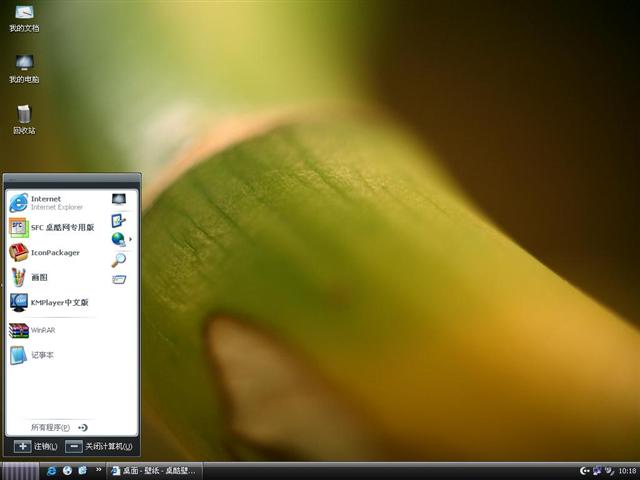
Task: Click the third quick launch icon
Action: (83, 471)
